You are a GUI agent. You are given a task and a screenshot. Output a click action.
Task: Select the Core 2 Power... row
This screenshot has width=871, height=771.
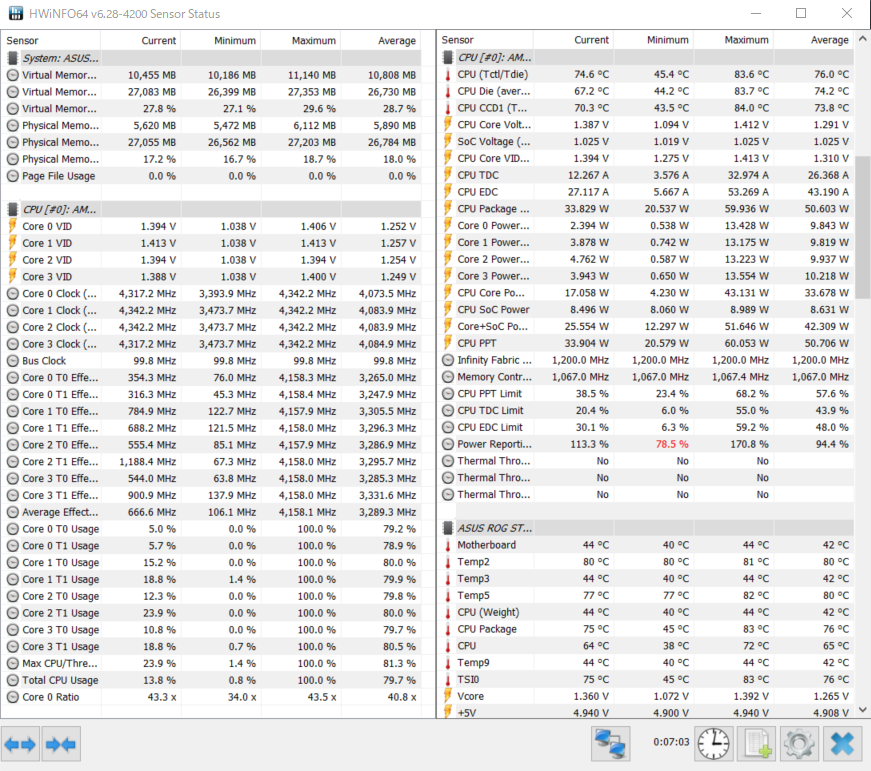(x=645, y=259)
